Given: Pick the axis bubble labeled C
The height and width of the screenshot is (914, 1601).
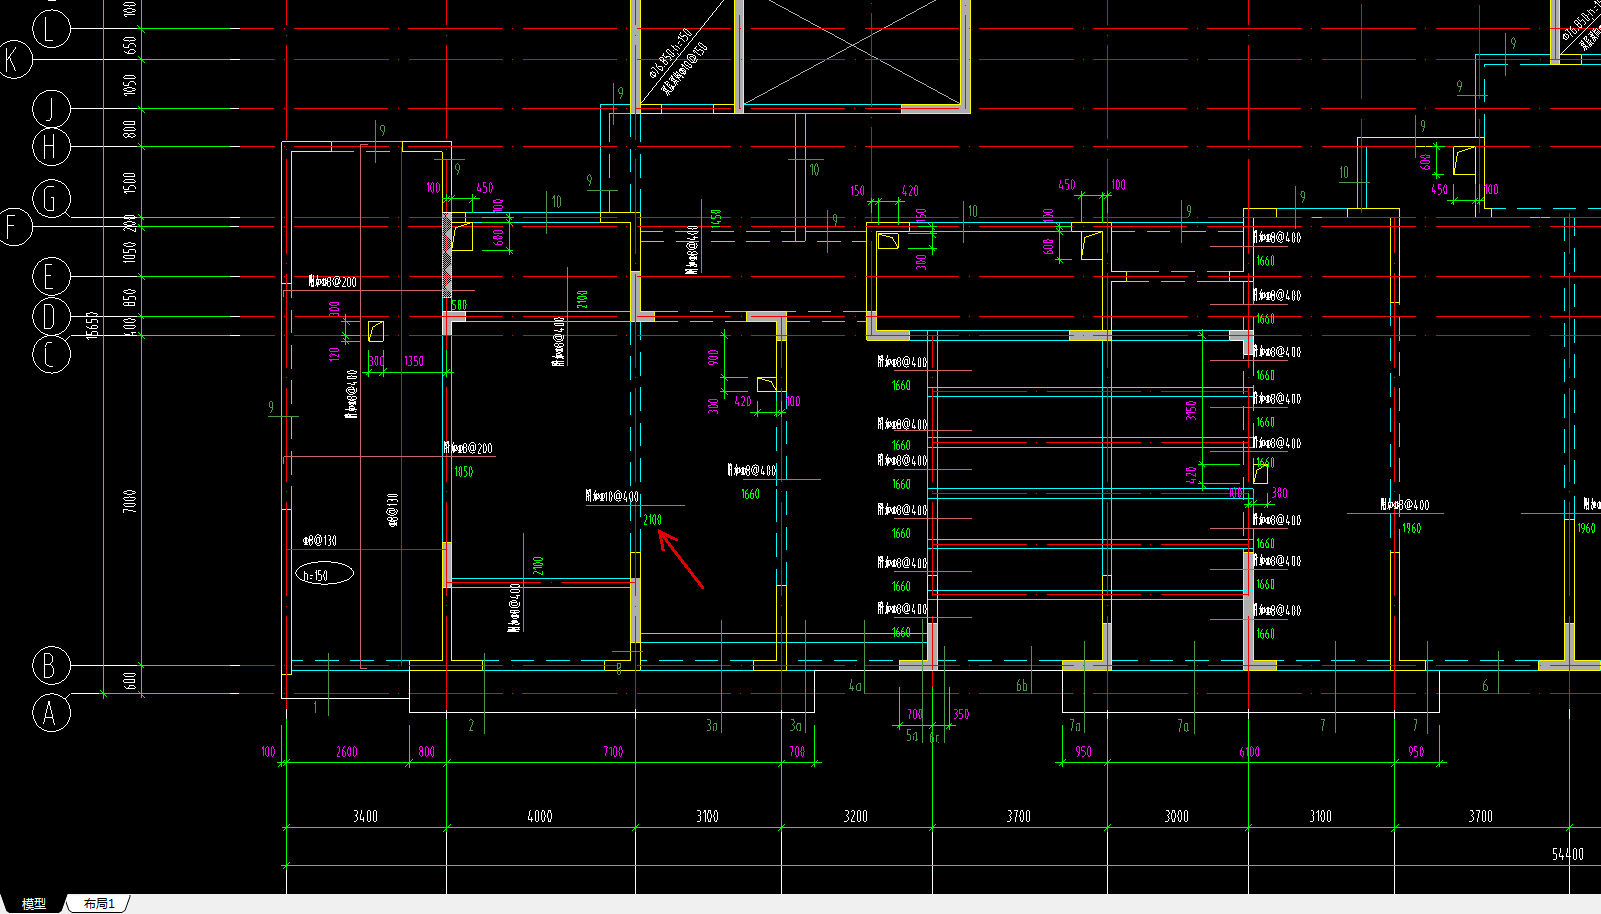Looking at the screenshot, I should coord(51,354).
